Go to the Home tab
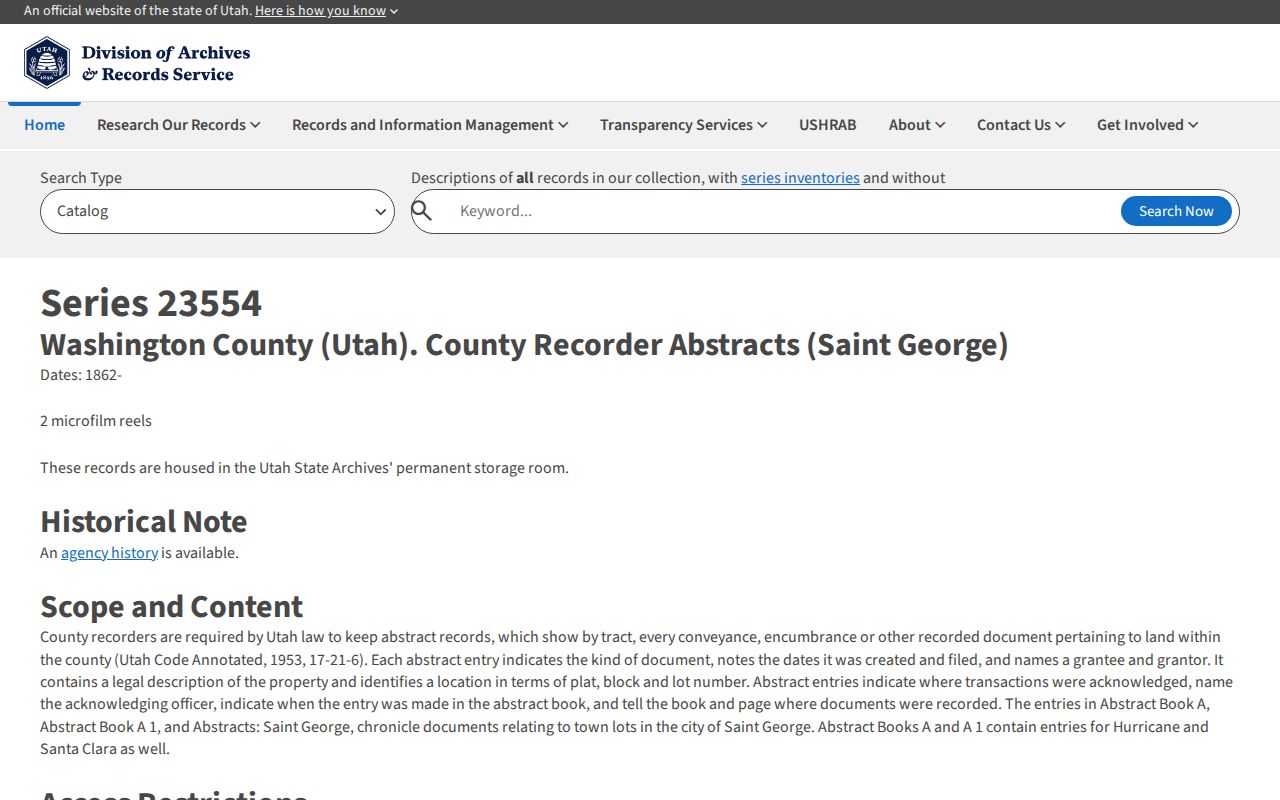 click(45, 125)
